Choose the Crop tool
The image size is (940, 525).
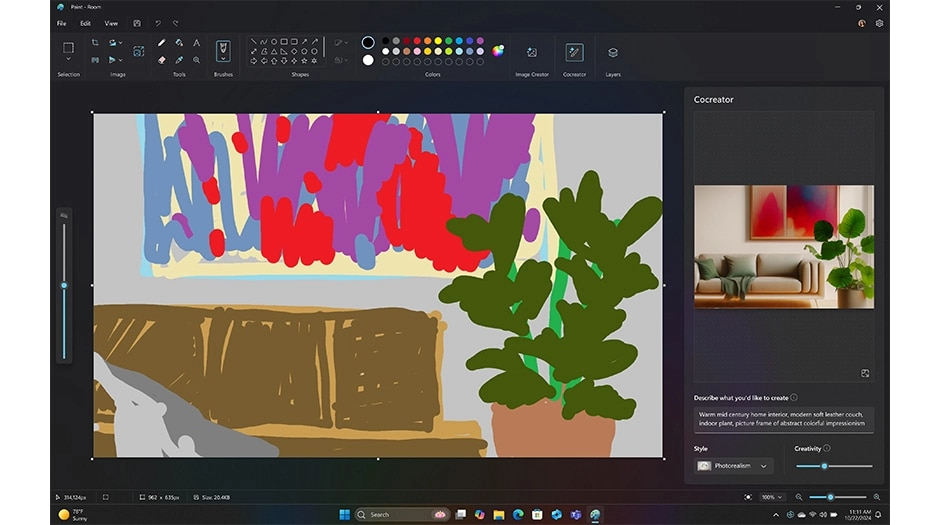(x=95, y=43)
